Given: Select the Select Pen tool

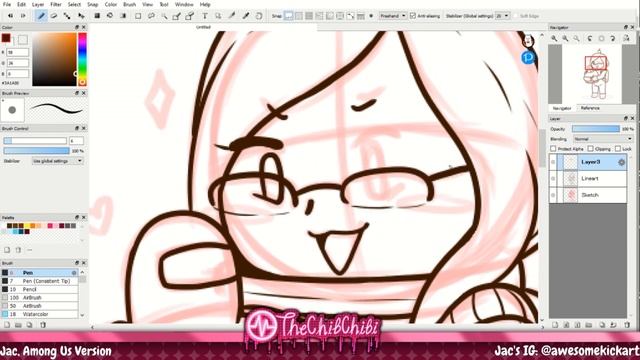Looking at the screenshot, I should tap(176, 16).
